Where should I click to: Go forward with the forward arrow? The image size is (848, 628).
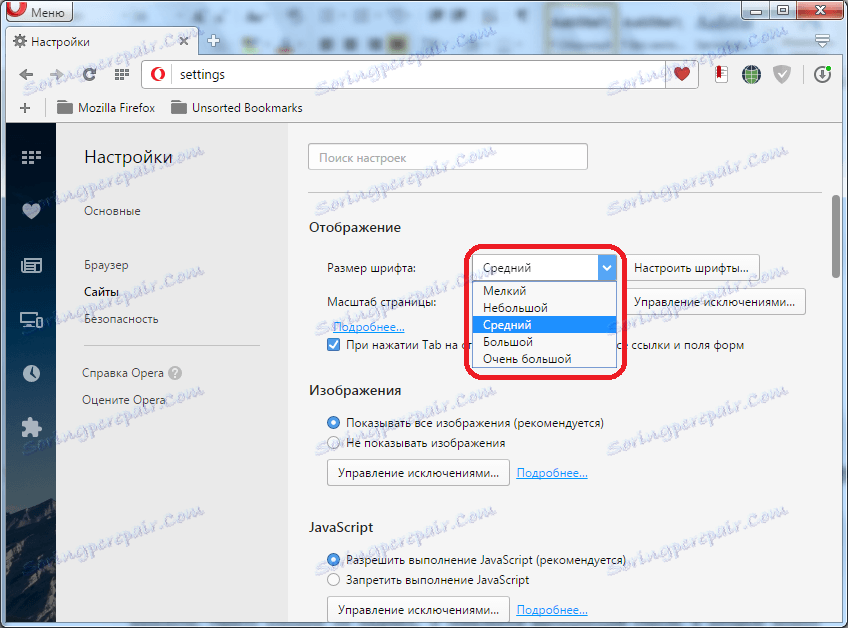click(x=56, y=74)
